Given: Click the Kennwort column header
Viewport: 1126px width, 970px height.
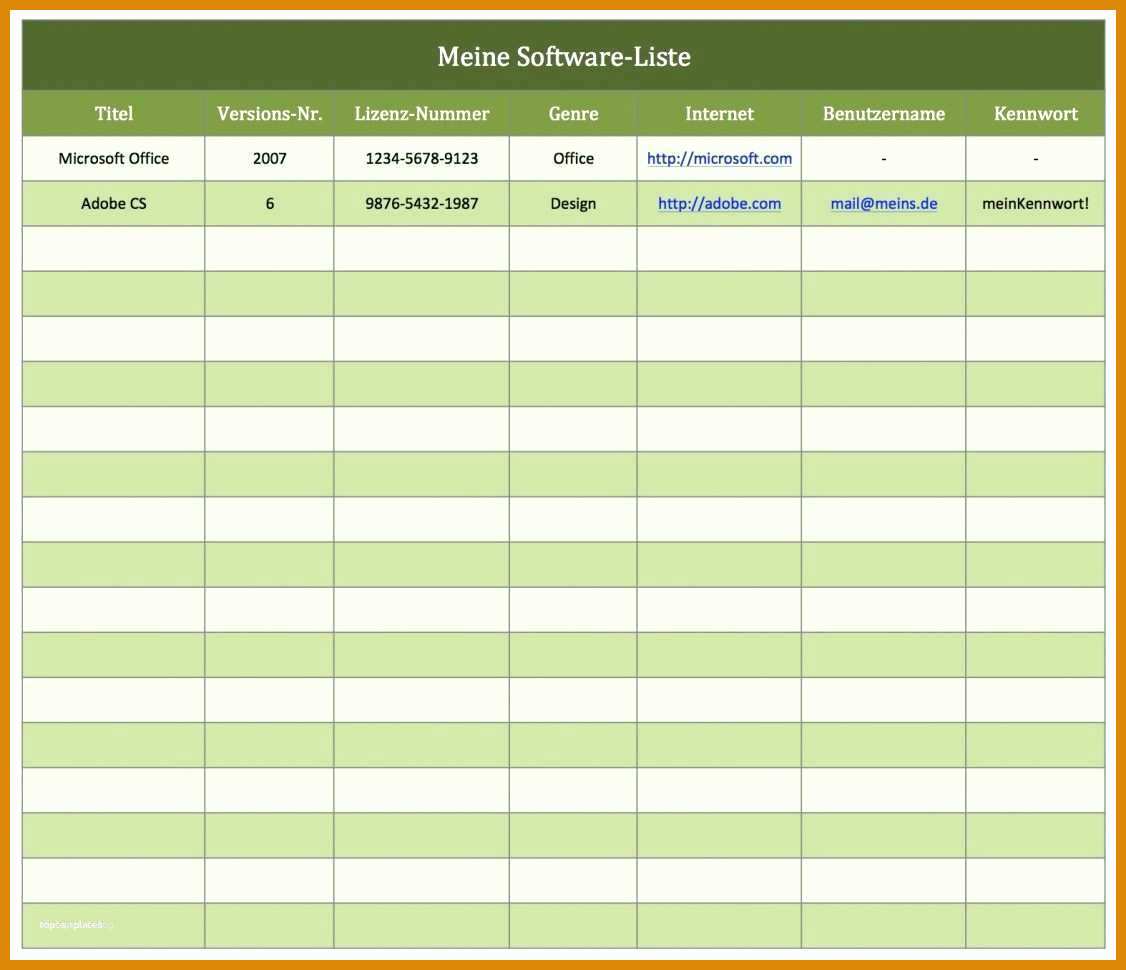Looking at the screenshot, I should point(1036,113).
